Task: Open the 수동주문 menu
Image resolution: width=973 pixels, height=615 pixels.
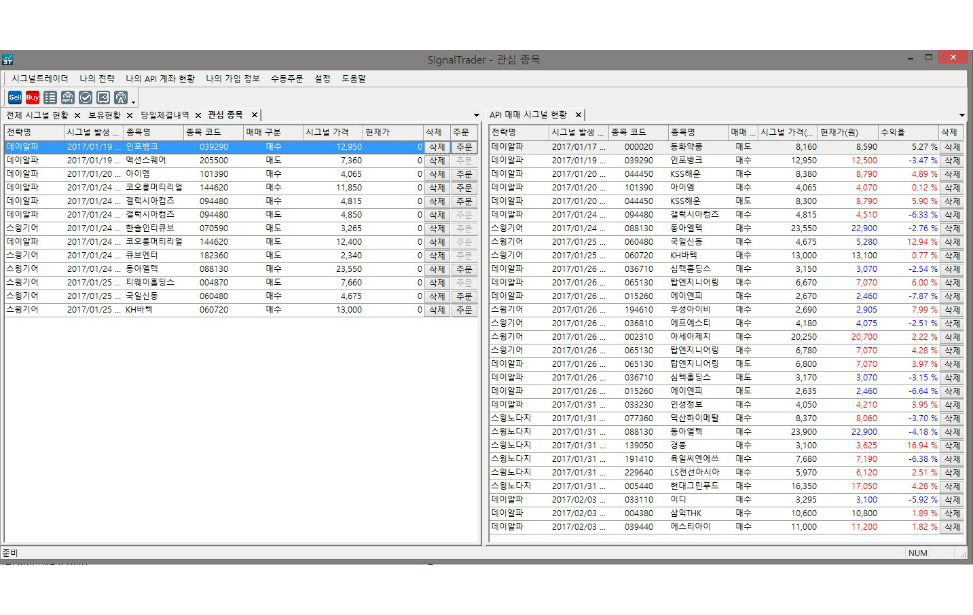Action: pyautogui.click(x=286, y=77)
